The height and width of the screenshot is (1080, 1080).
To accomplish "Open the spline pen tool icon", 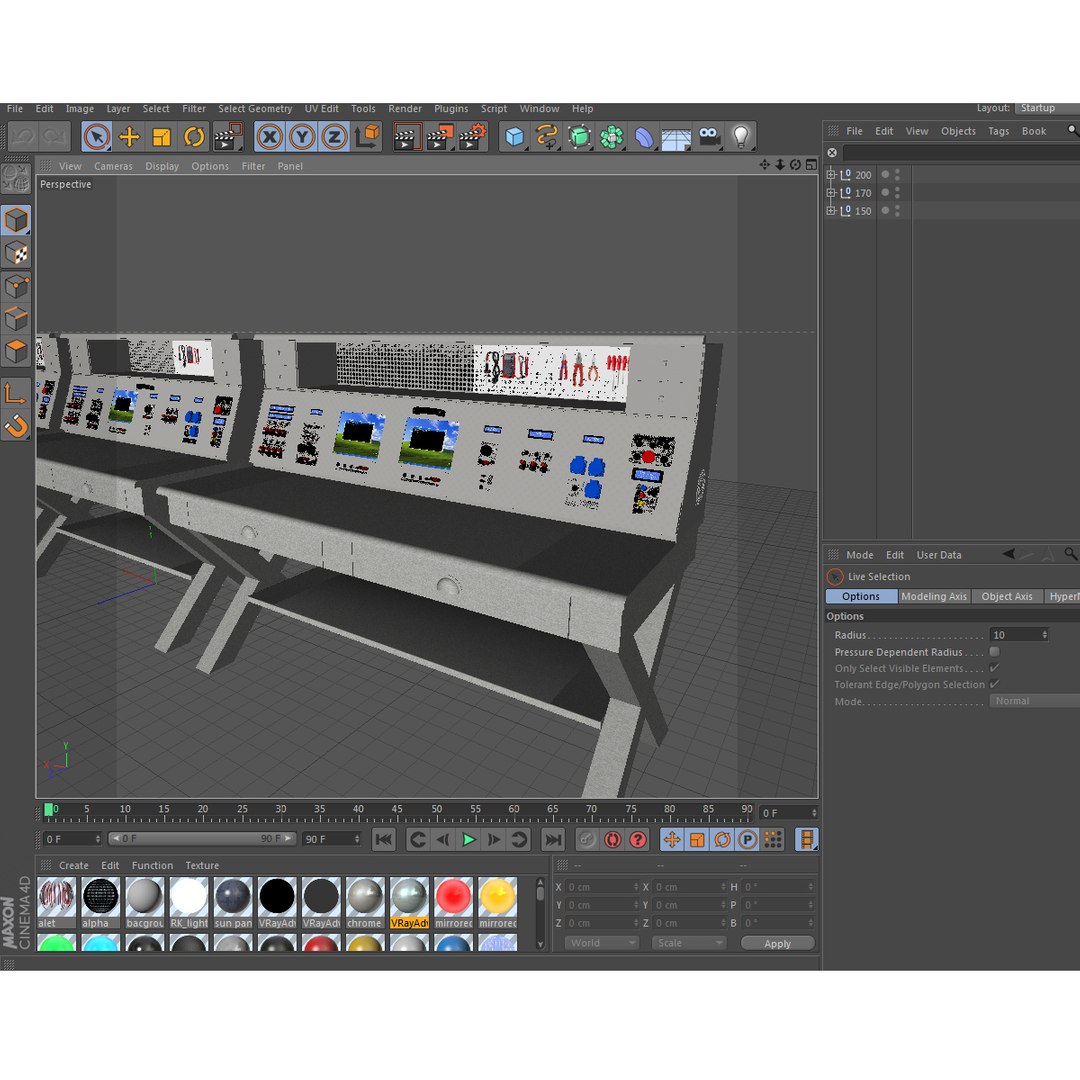I will pyautogui.click(x=546, y=136).
